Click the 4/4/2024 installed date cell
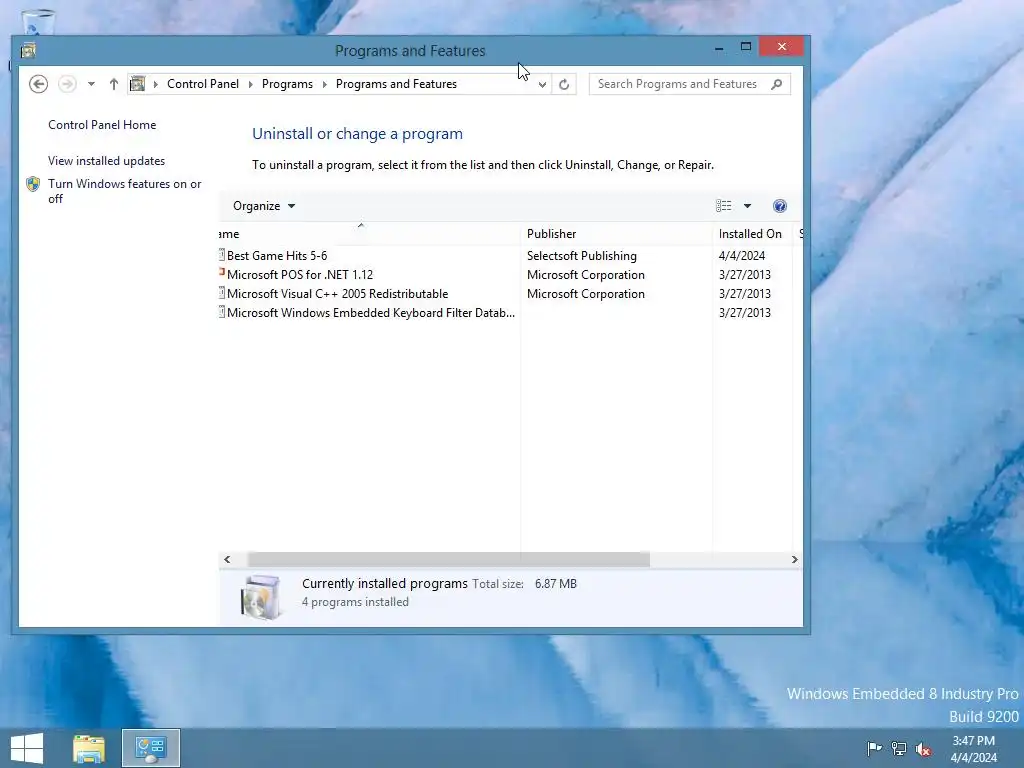This screenshot has height=768, width=1024. coord(742,256)
